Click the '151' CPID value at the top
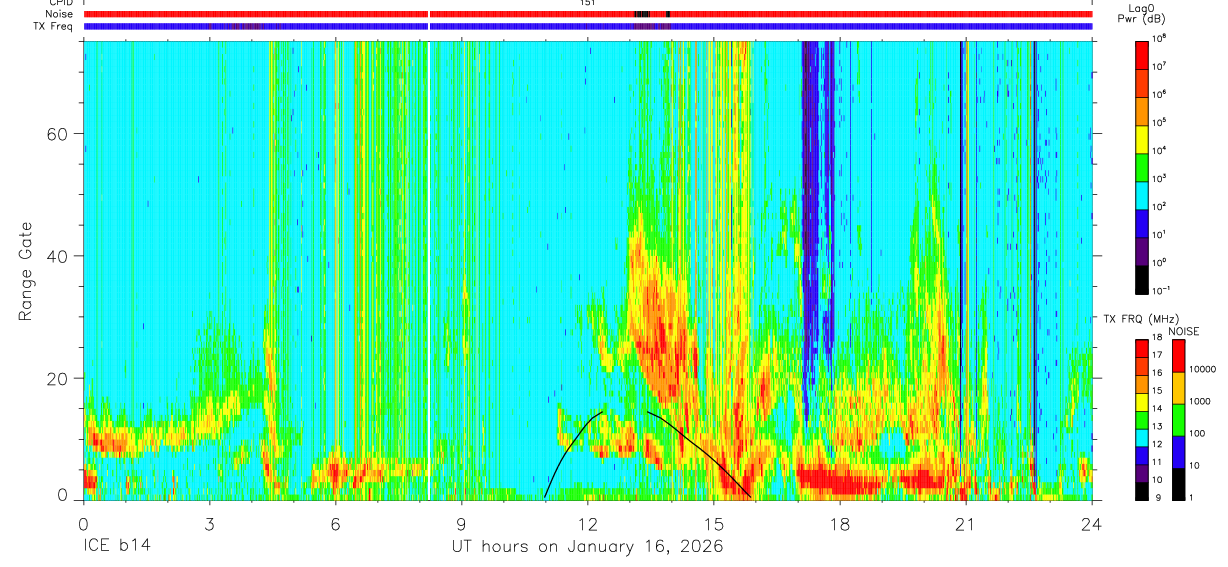This screenshot has width=1228, height=567. (588, 3)
